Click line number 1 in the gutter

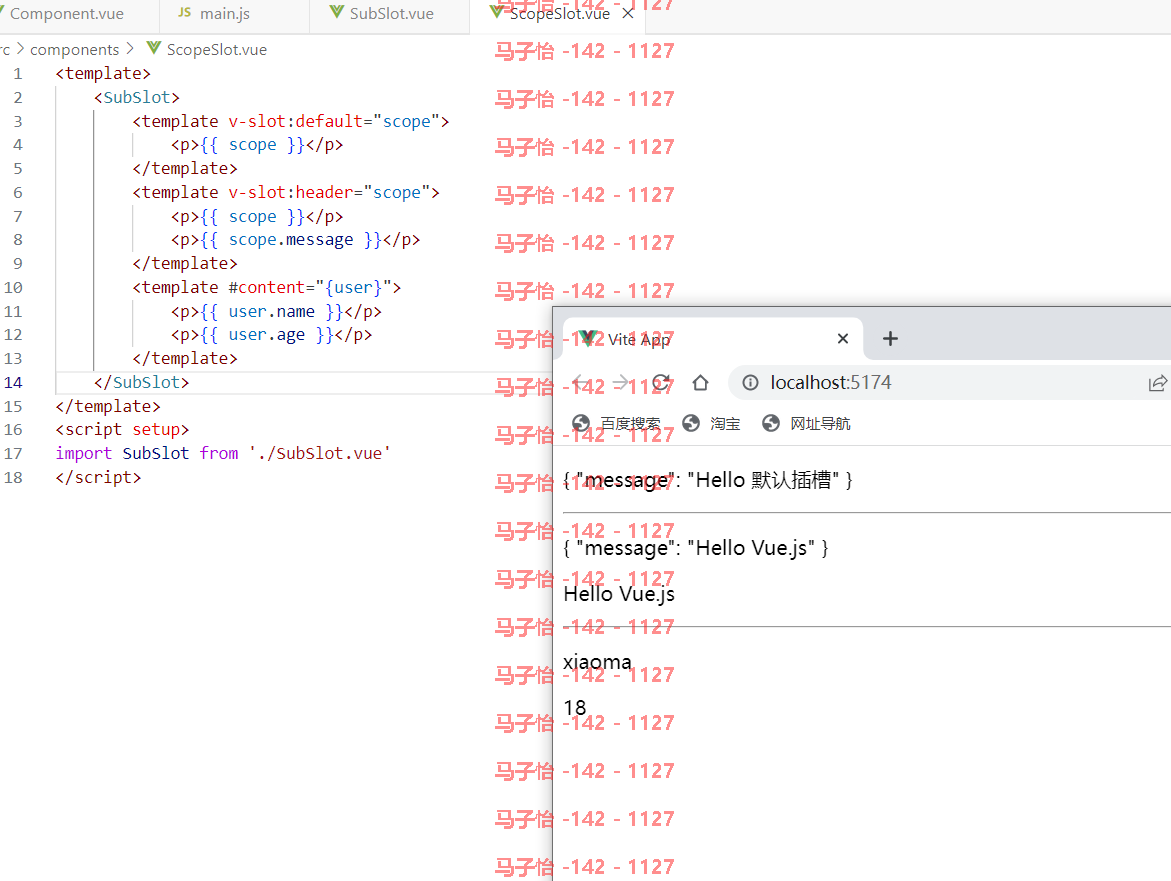pyautogui.click(x=17, y=73)
